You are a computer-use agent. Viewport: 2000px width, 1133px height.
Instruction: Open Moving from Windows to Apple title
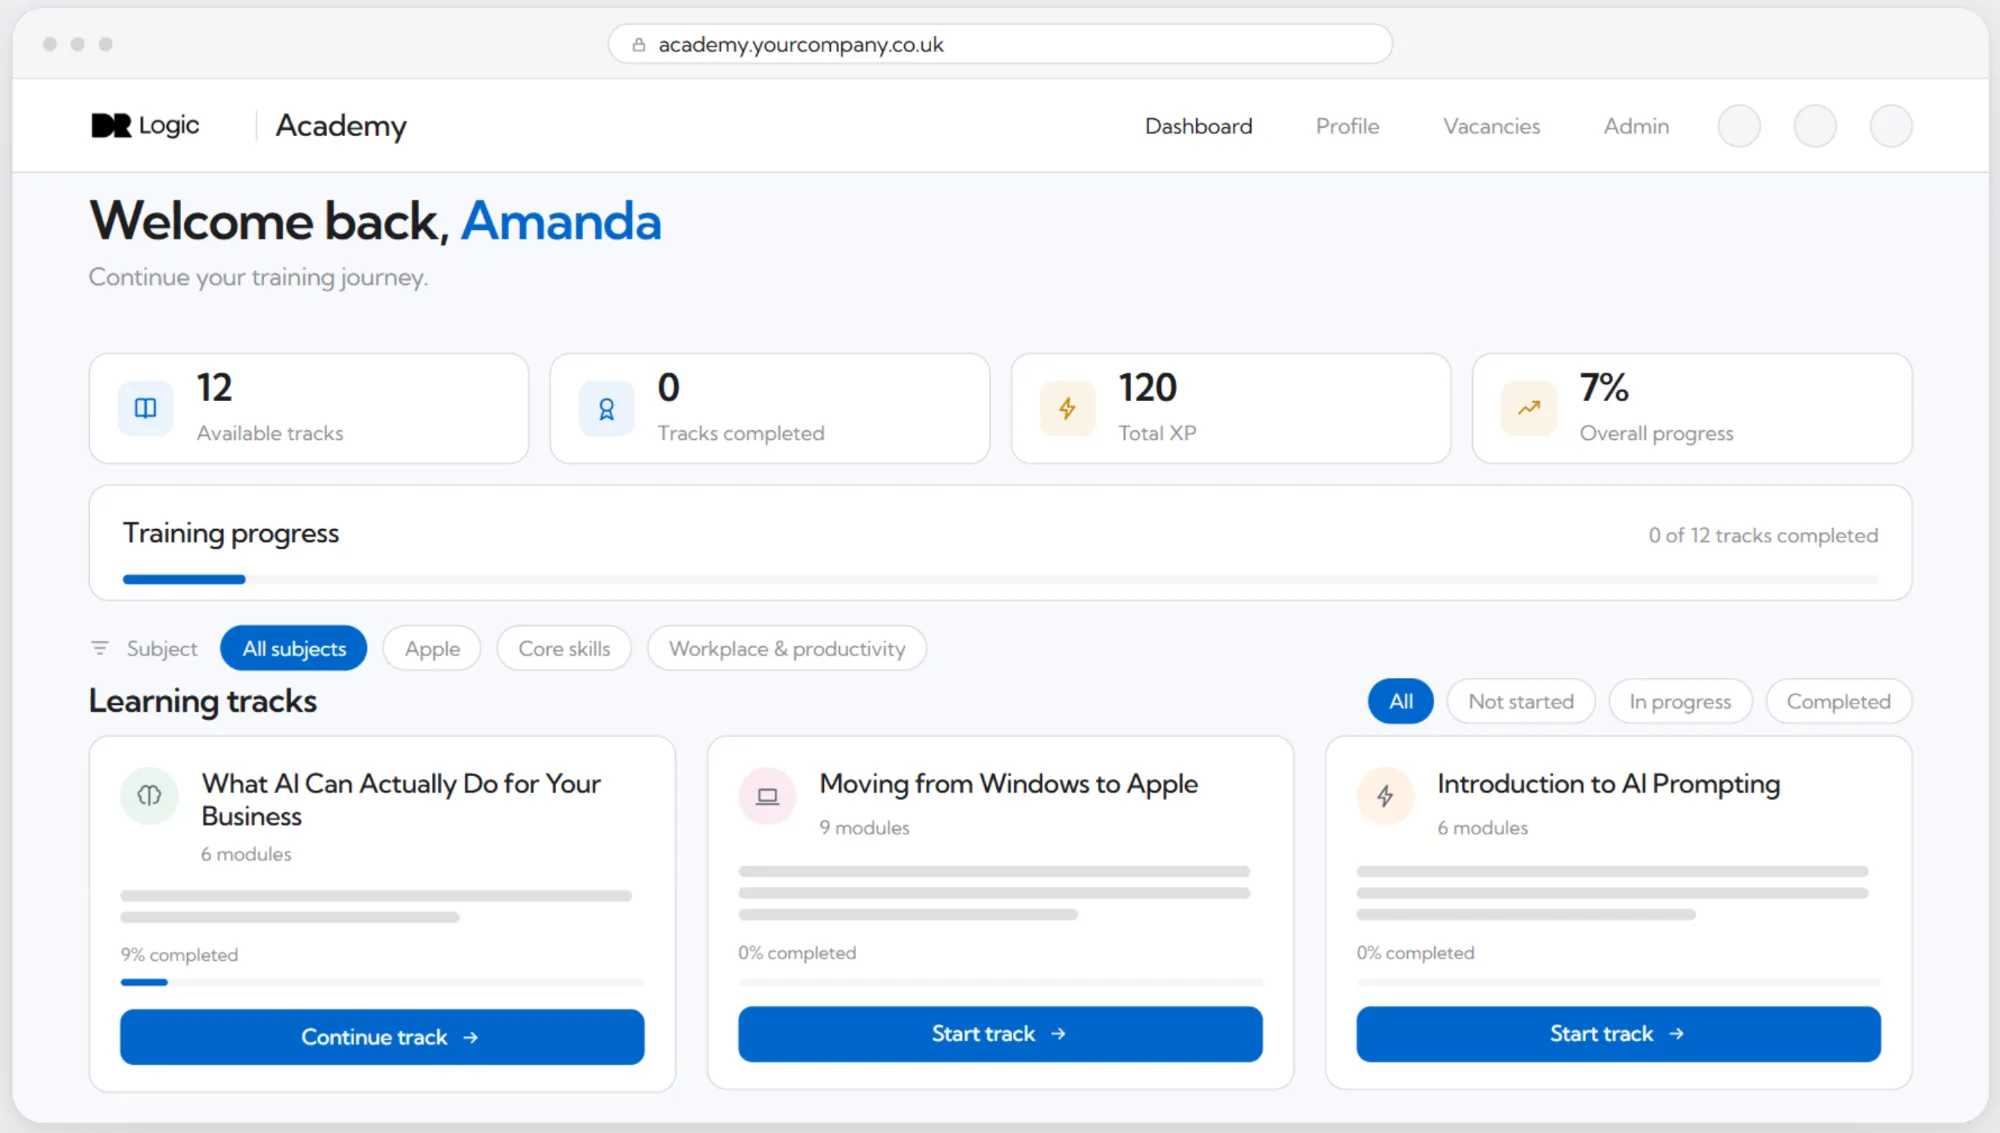click(1008, 784)
